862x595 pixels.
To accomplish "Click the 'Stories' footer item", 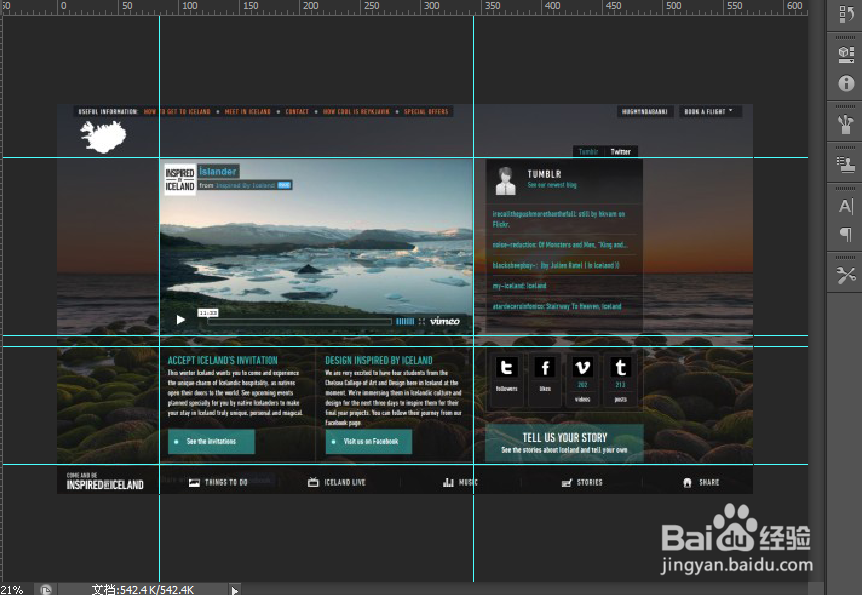I will [582, 482].
